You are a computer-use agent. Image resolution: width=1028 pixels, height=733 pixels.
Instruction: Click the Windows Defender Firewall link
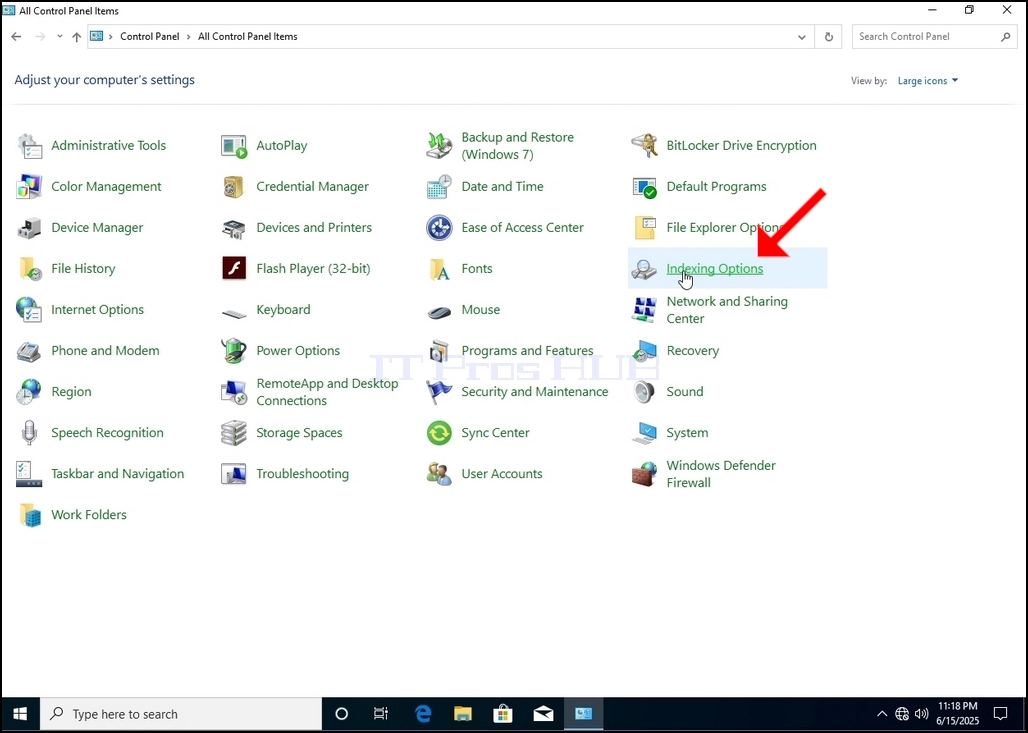tap(721, 474)
